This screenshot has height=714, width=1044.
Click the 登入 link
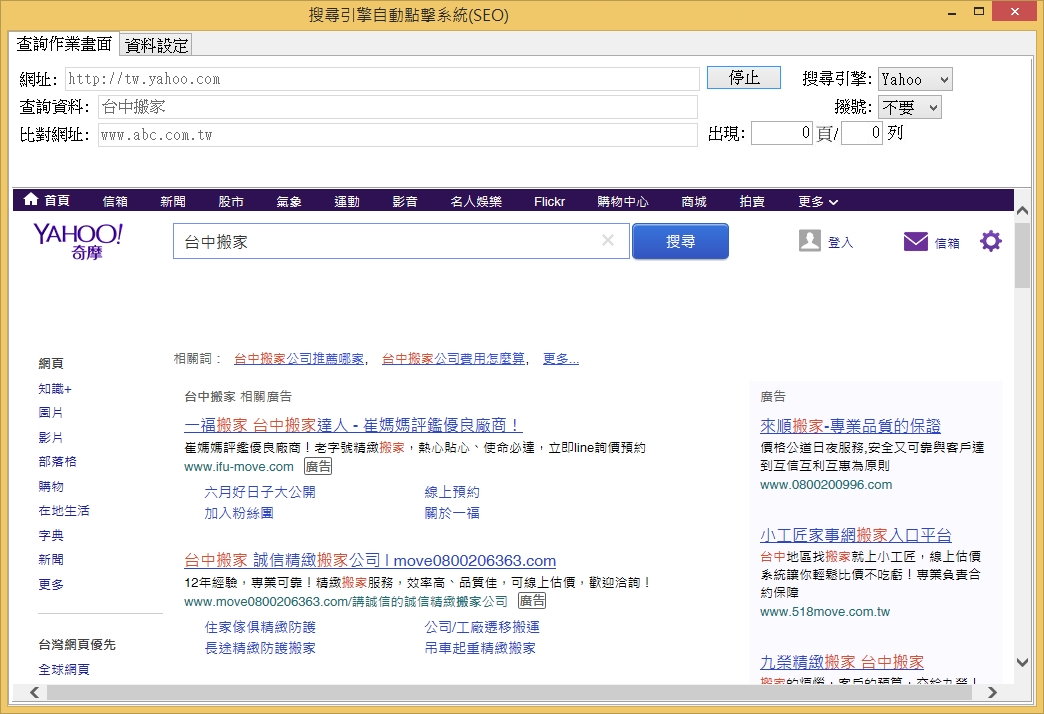(x=840, y=242)
